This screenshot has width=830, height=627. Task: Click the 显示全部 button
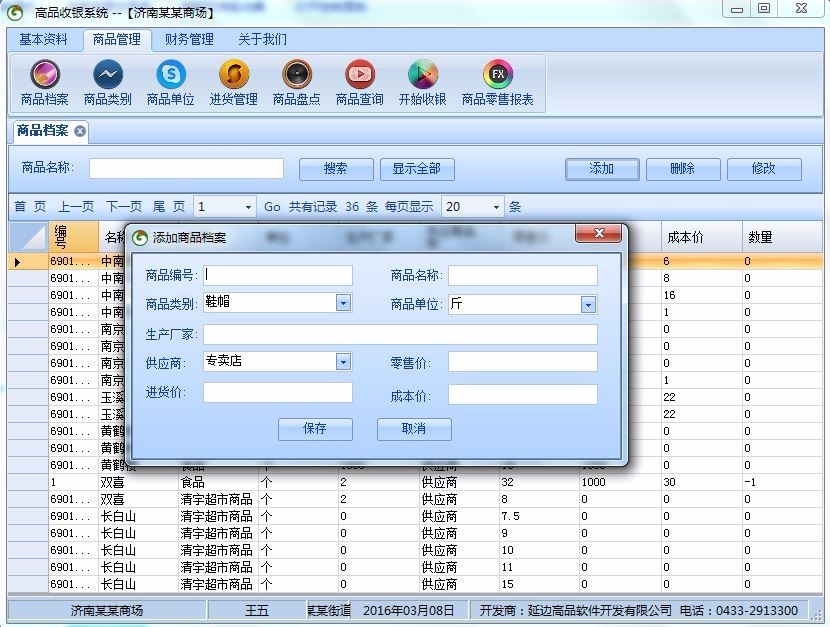click(417, 169)
